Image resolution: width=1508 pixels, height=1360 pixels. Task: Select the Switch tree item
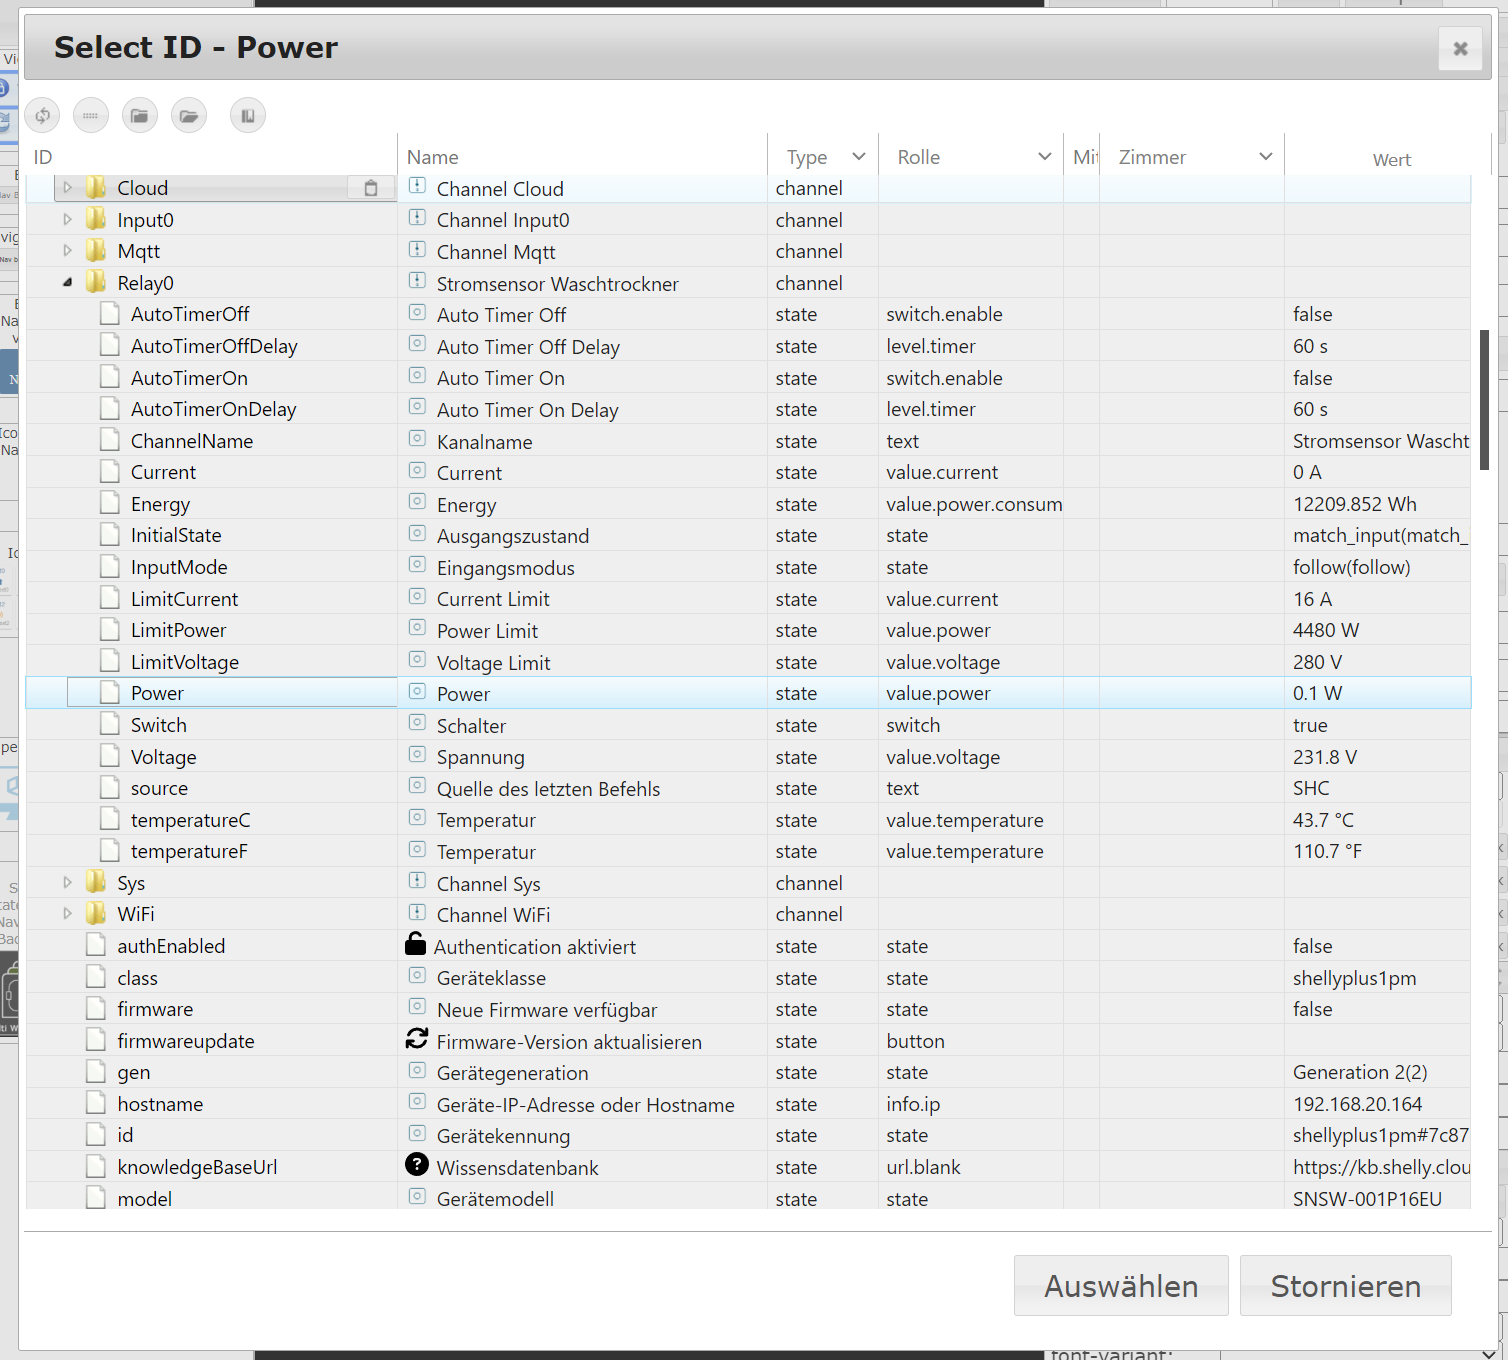(x=159, y=725)
